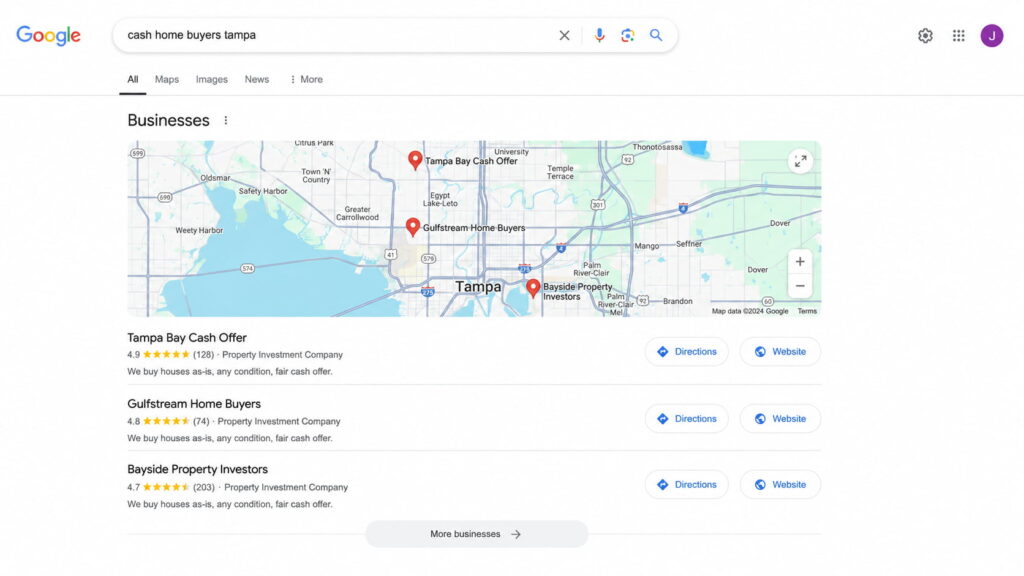Click the Brandon label on the map
This screenshot has width=1024, height=576.
(x=677, y=301)
